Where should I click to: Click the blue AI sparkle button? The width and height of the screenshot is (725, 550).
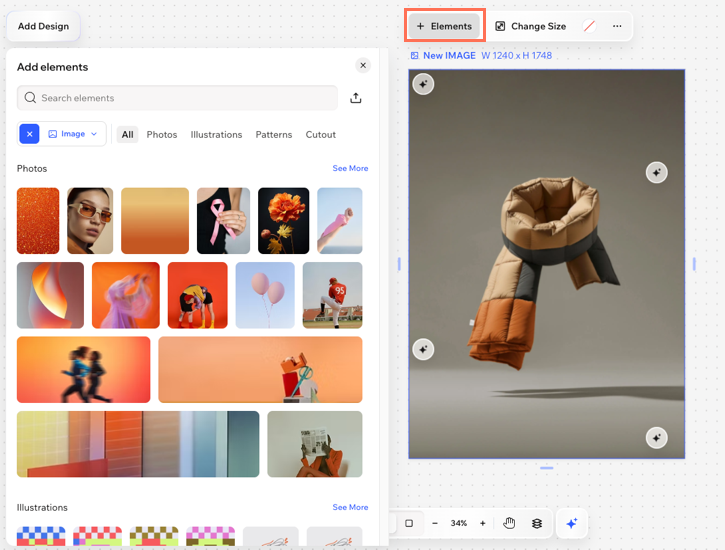(x=571, y=523)
